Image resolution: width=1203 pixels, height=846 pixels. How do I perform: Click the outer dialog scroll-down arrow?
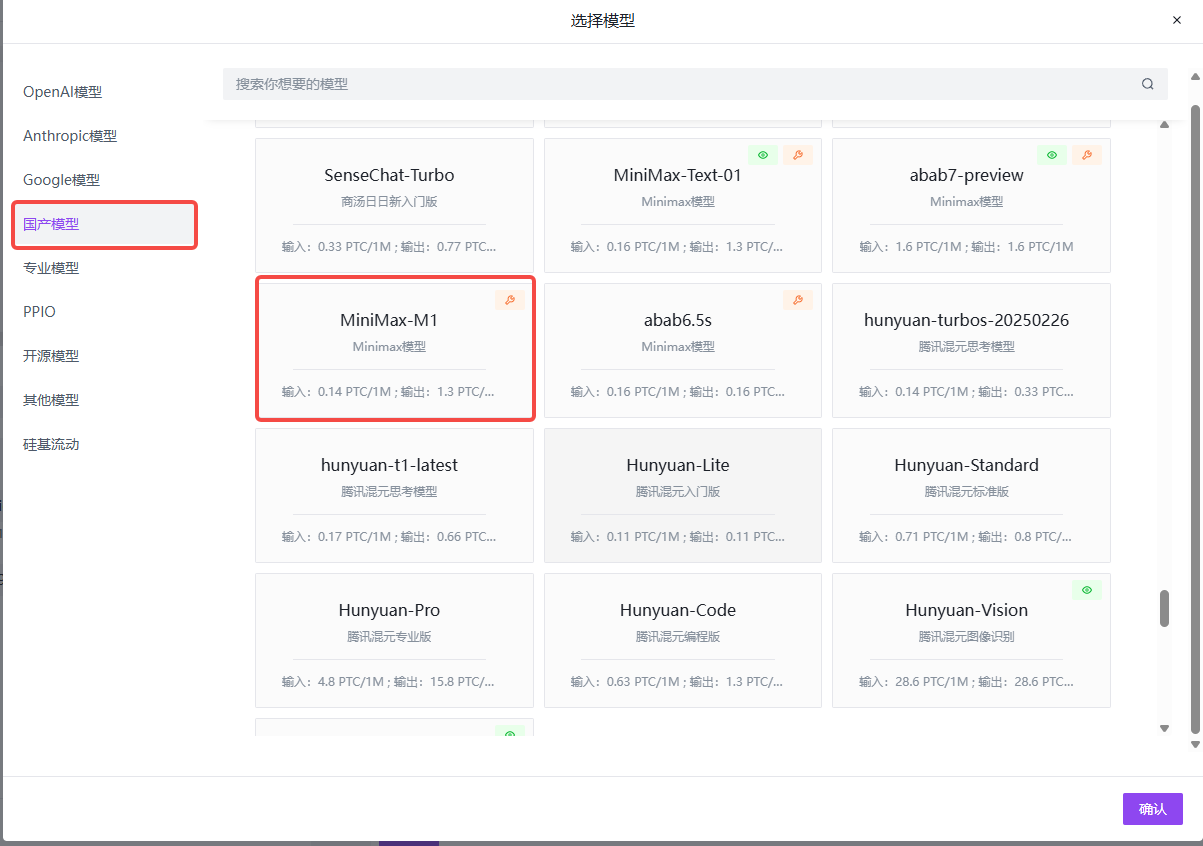pyautogui.click(x=1194, y=744)
